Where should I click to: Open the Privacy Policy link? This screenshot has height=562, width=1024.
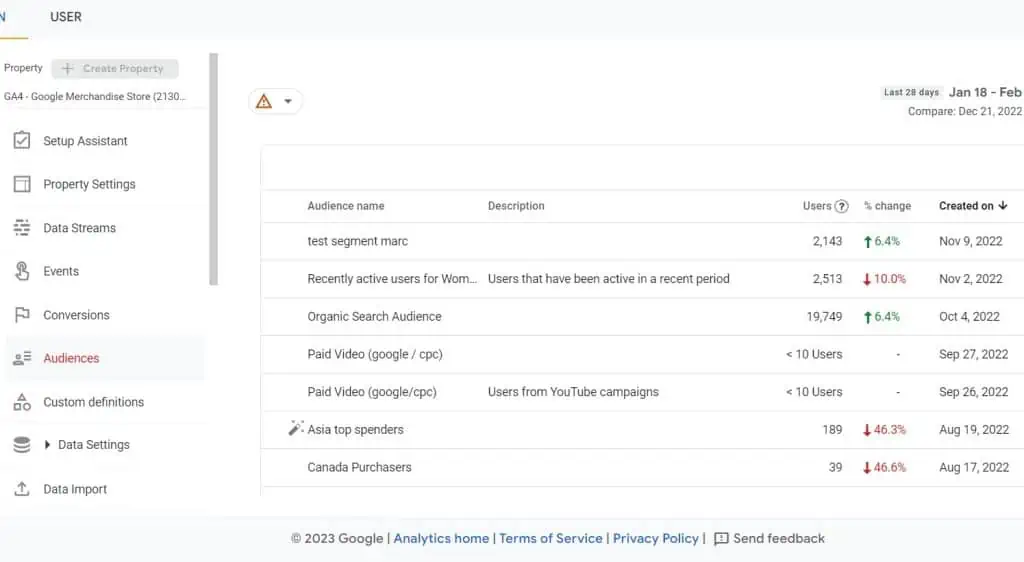click(656, 539)
